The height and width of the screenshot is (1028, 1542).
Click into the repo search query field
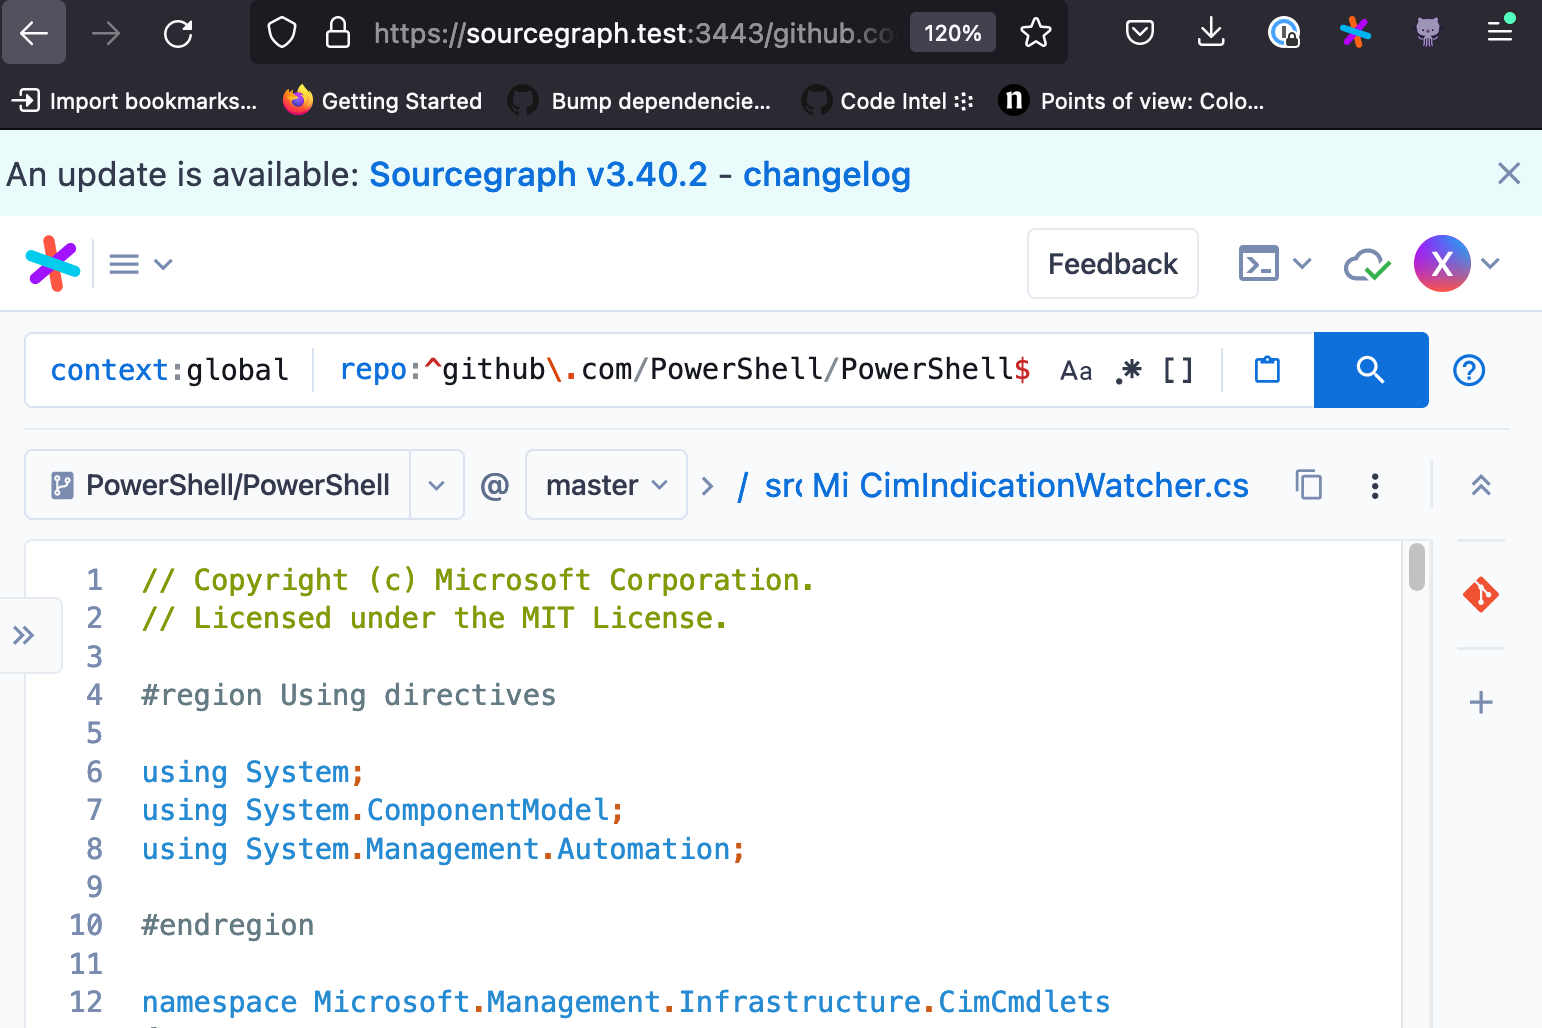click(x=685, y=370)
